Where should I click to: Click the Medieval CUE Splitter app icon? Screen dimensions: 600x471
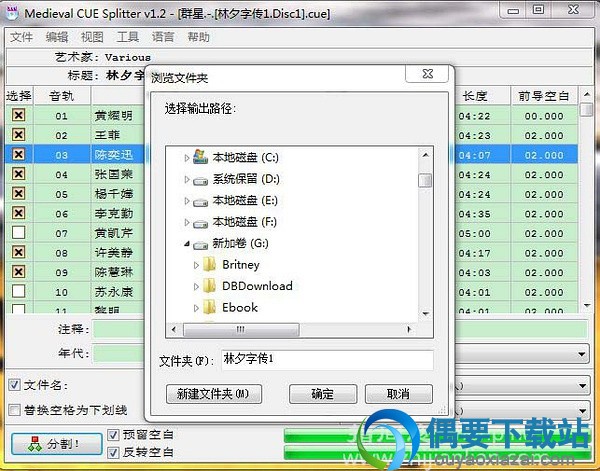pos(12,12)
